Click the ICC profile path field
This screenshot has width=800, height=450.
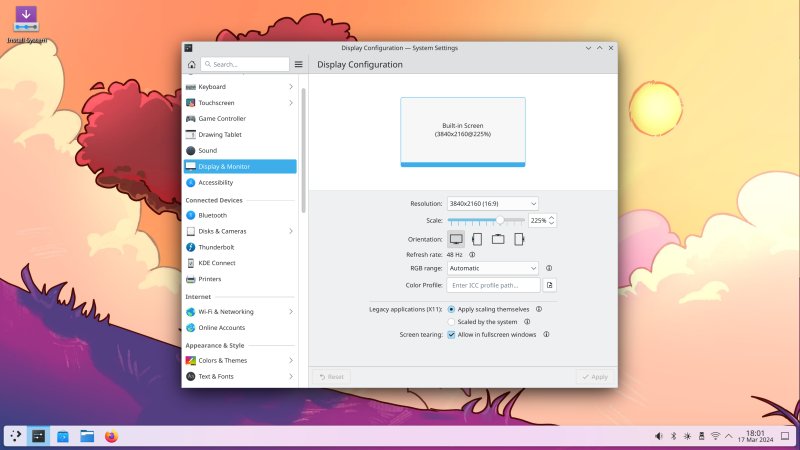tap(493, 285)
